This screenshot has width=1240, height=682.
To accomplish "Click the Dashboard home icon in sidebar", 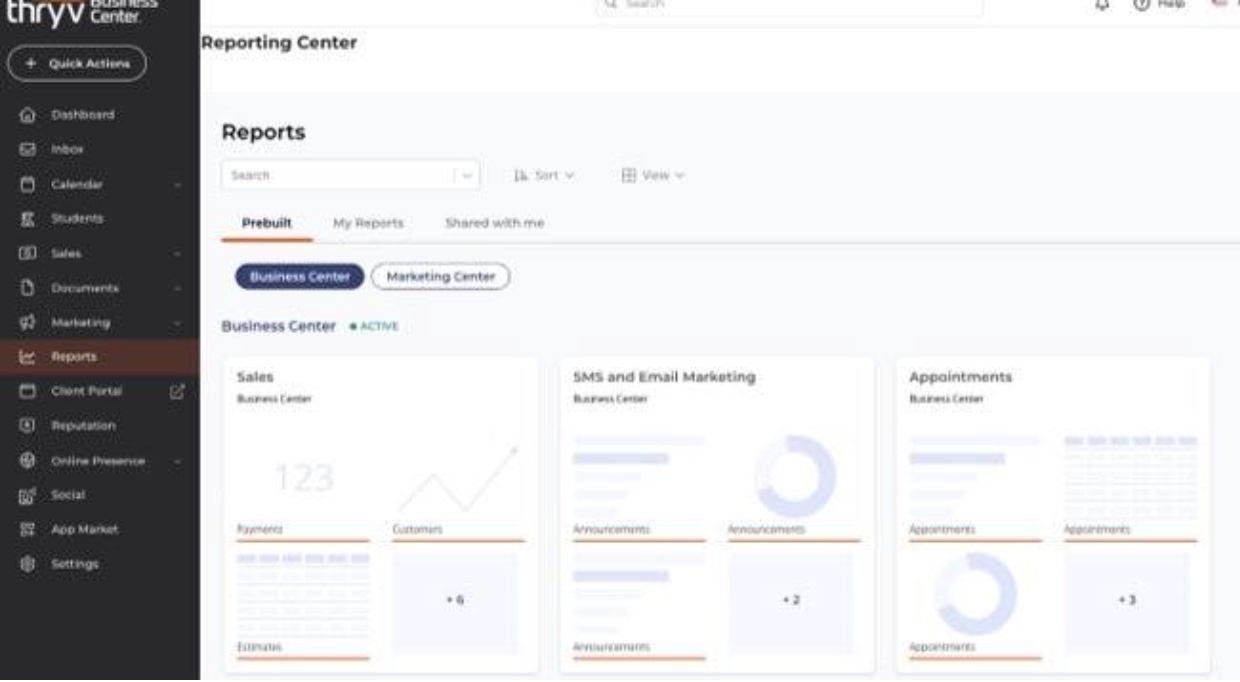I will (x=29, y=115).
